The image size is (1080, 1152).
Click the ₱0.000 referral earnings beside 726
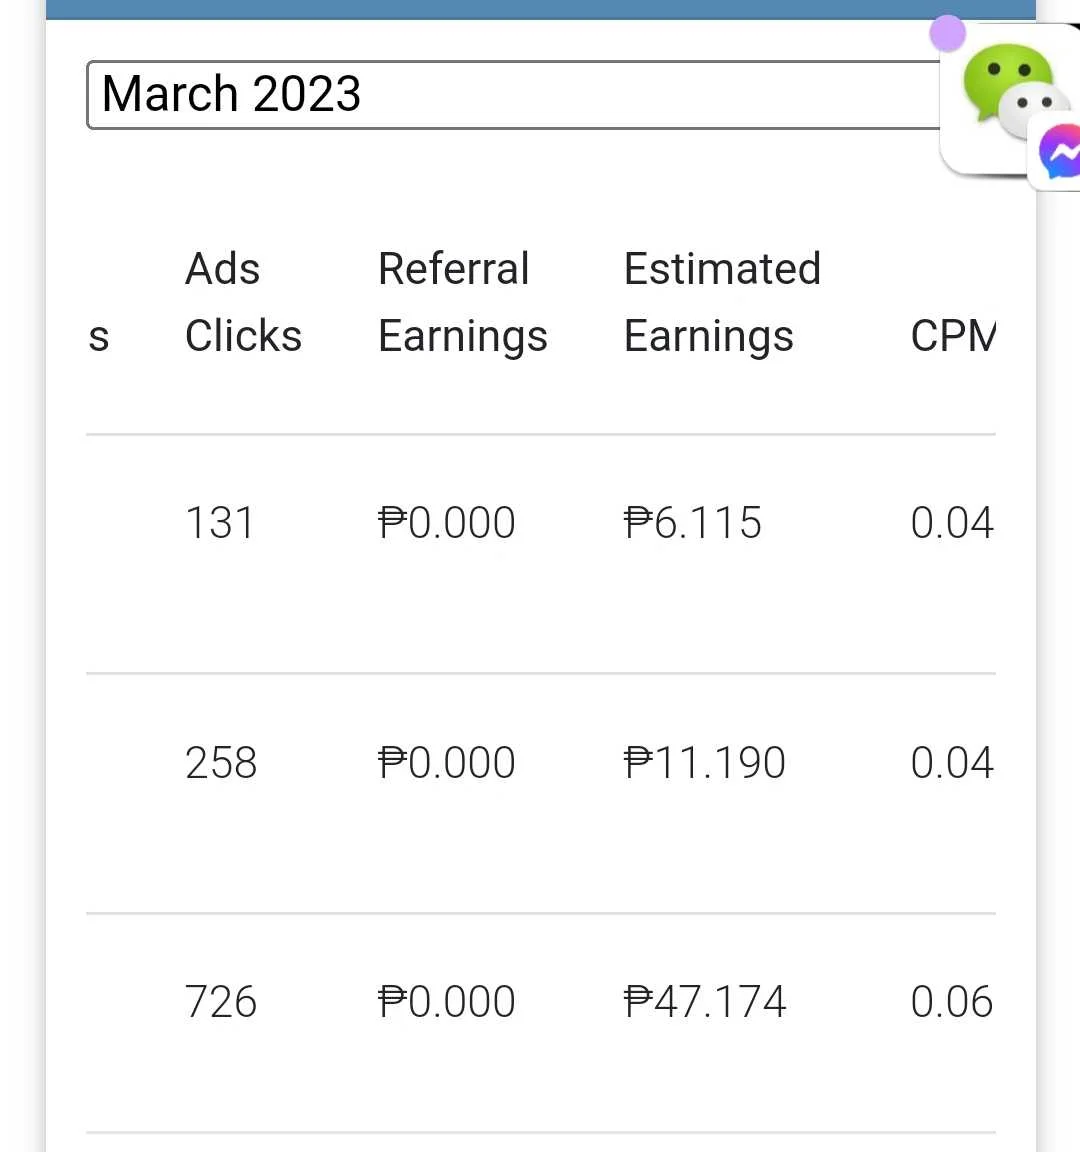[446, 1002]
